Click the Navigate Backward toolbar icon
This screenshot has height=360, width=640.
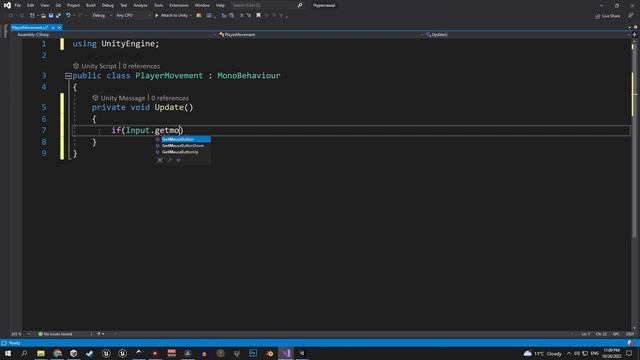click(11, 16)
